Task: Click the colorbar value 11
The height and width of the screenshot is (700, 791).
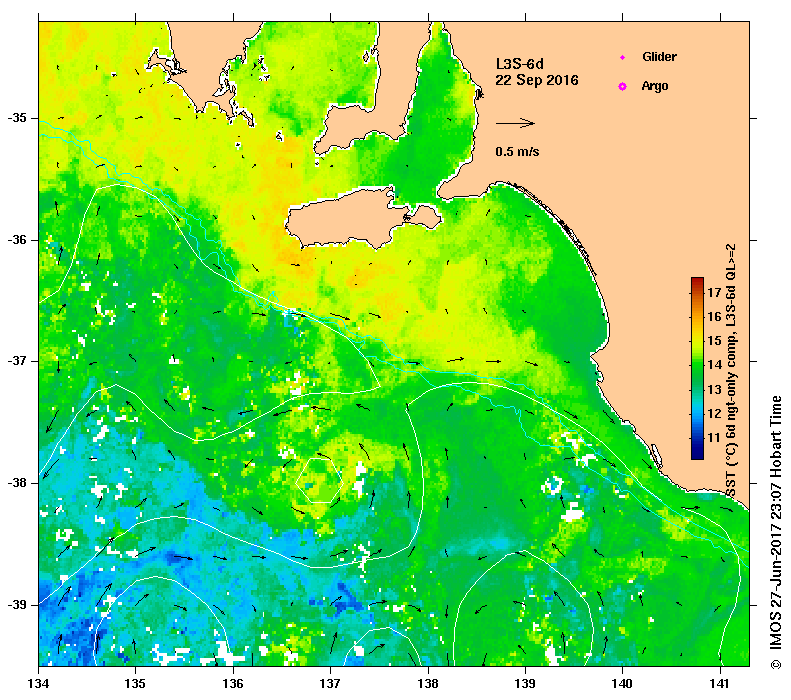Action: 714,438
